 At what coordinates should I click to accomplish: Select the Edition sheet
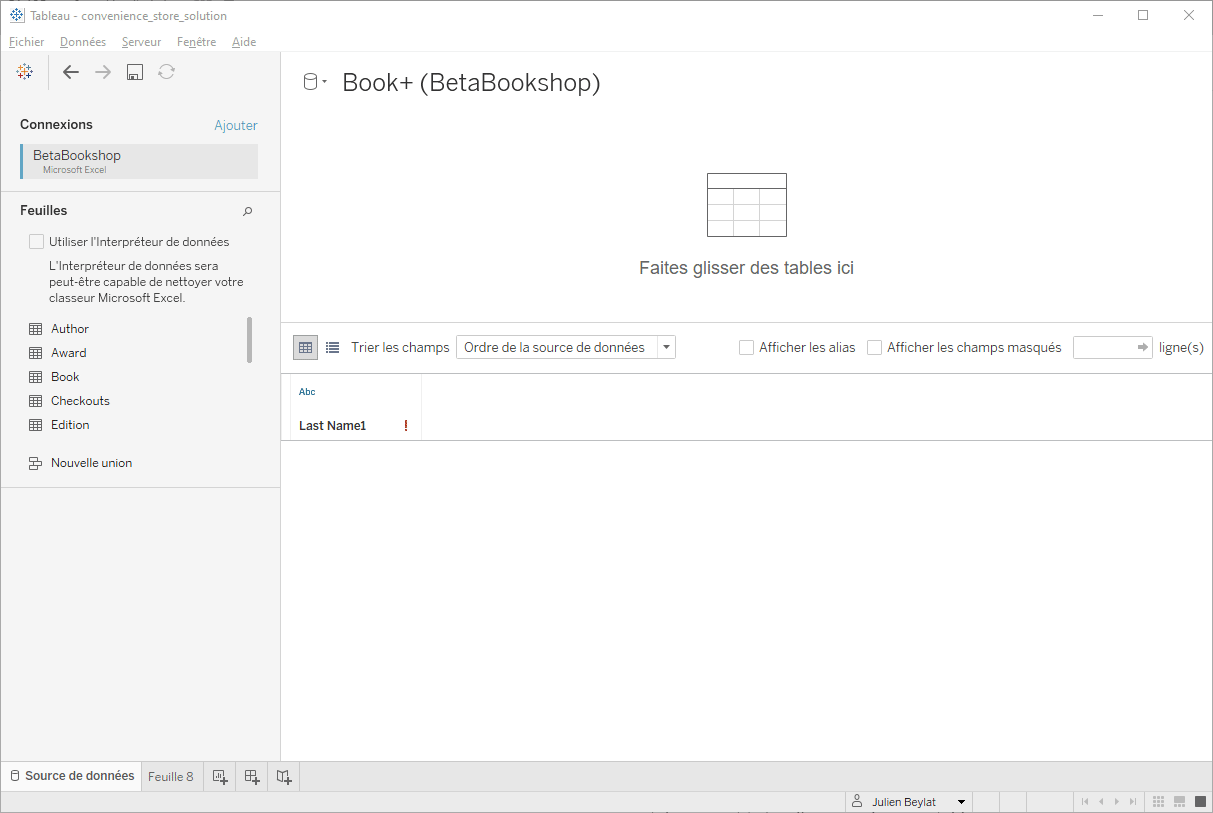pyautogui.click(x=70, y=425)
